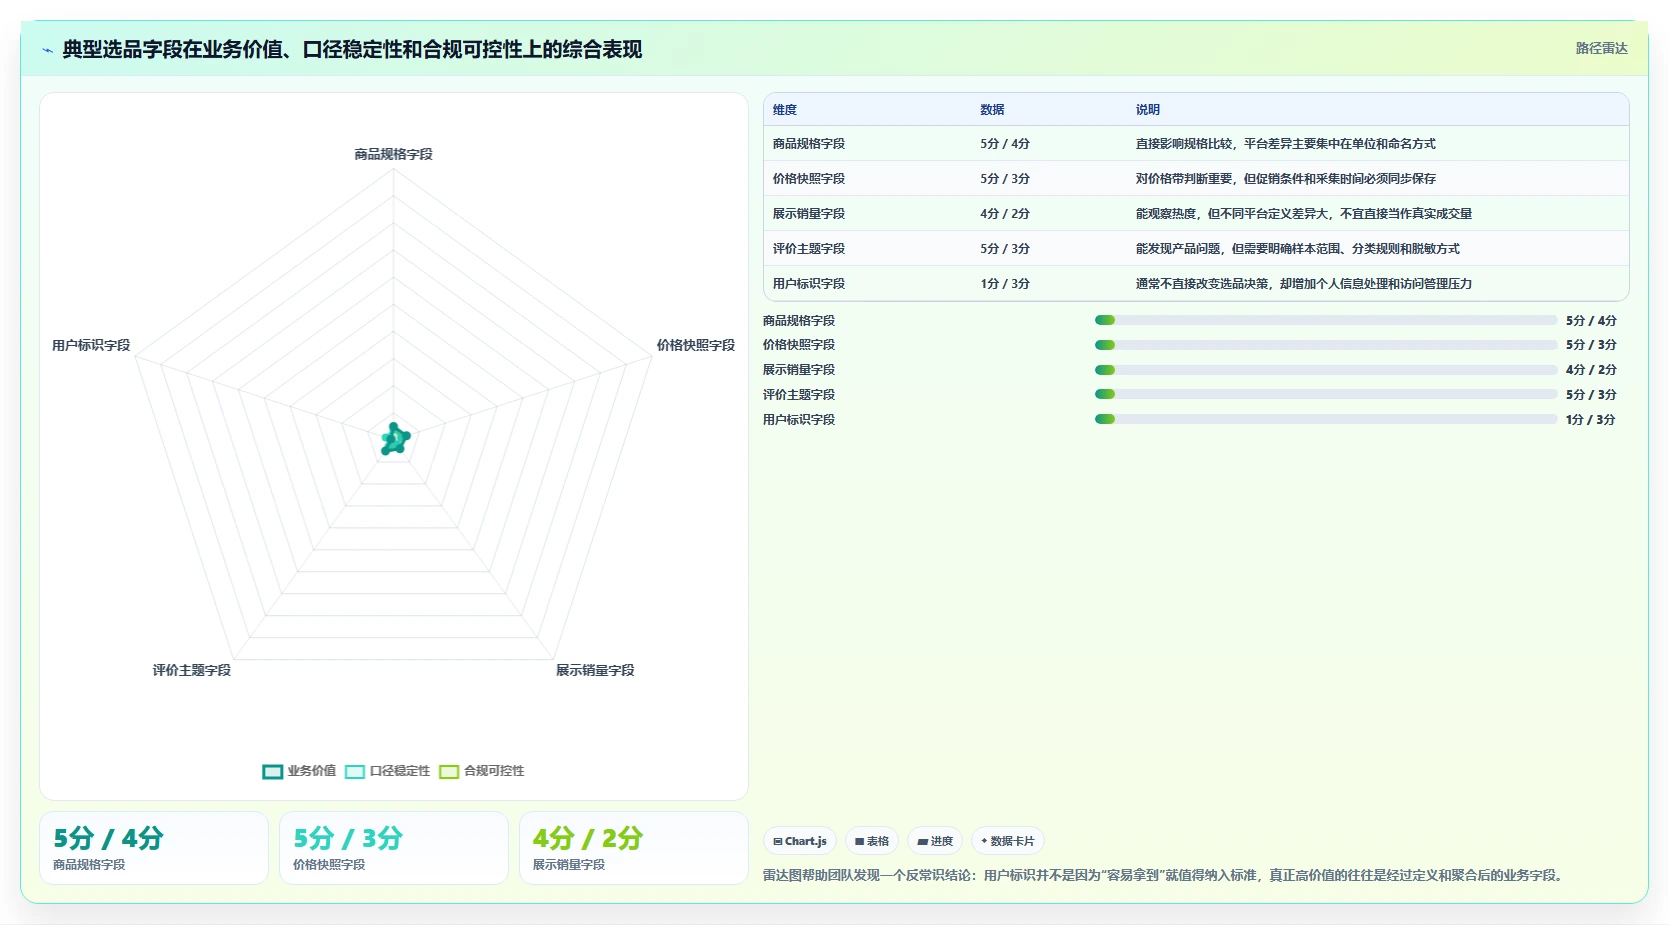This screenshot has height=925, width=1669.
Task: Toggle the 业务价值 legend swatch
Action: (272, 771)
